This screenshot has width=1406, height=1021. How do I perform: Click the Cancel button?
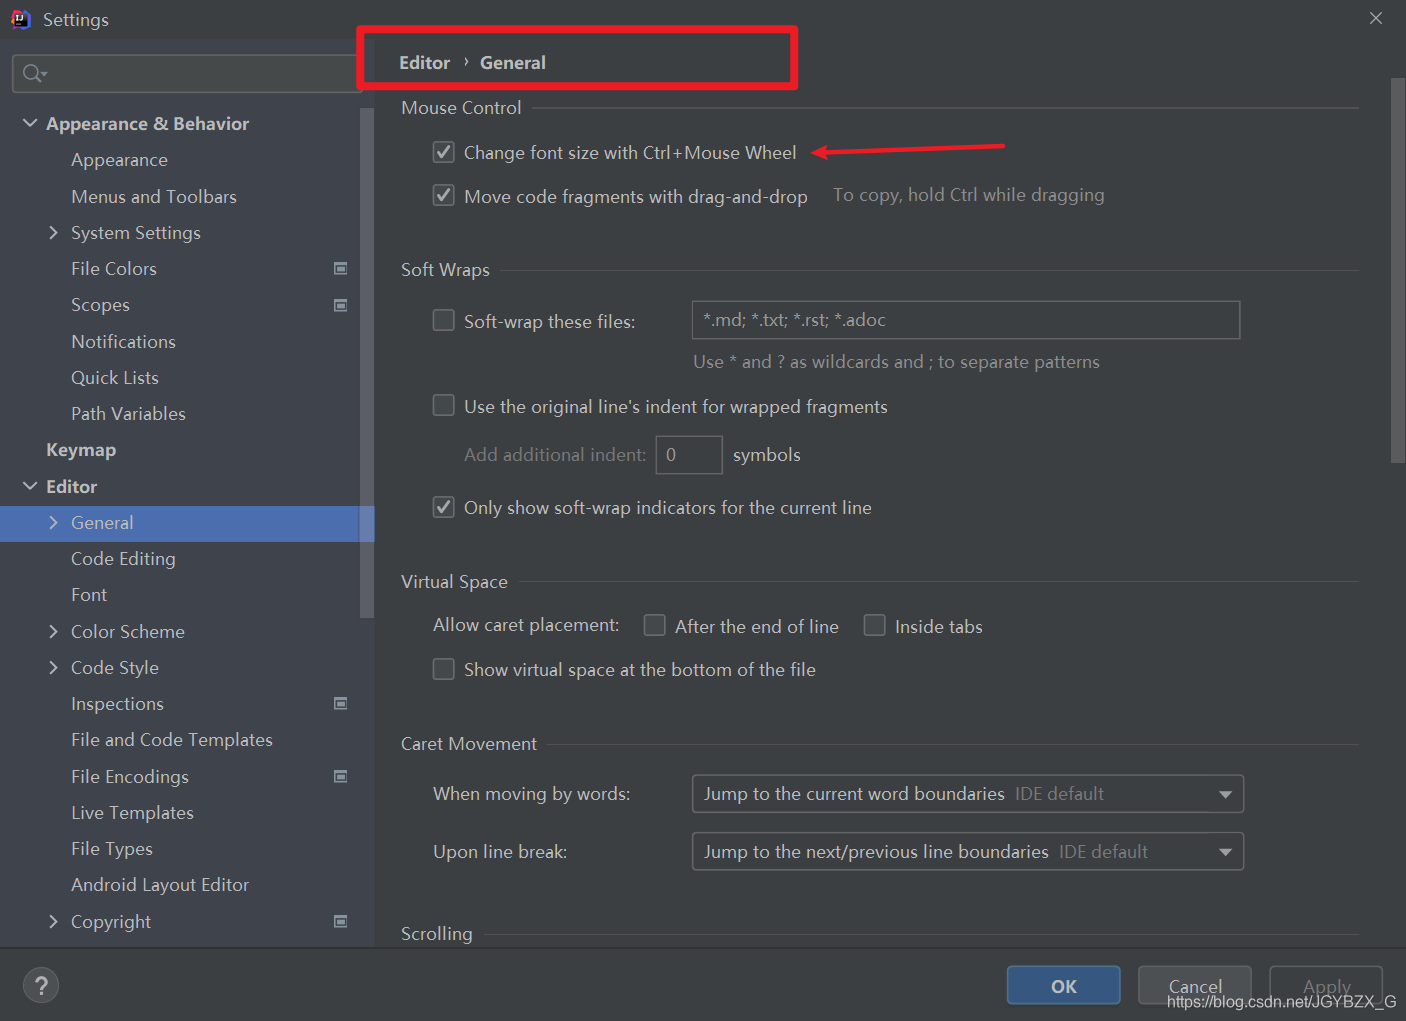point(1195,986)
